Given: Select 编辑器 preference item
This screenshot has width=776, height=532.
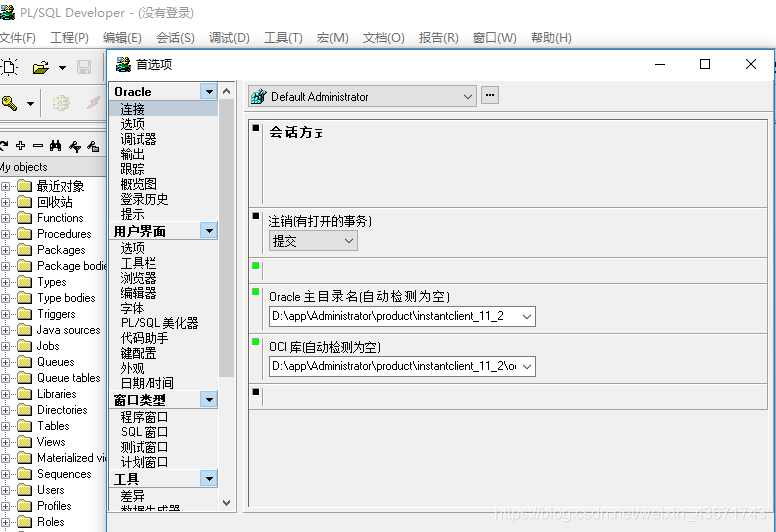Looking at the screenshot, I should [x=138, y=293].
